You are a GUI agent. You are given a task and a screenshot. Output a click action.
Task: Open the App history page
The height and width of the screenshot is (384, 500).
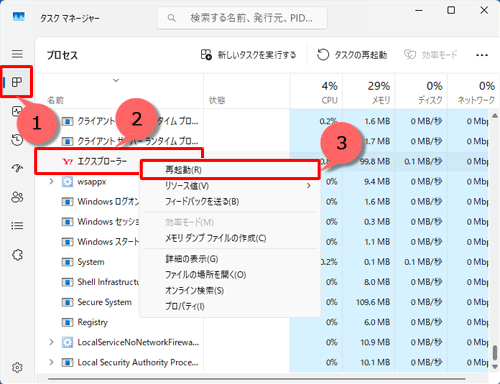(17, 140)
